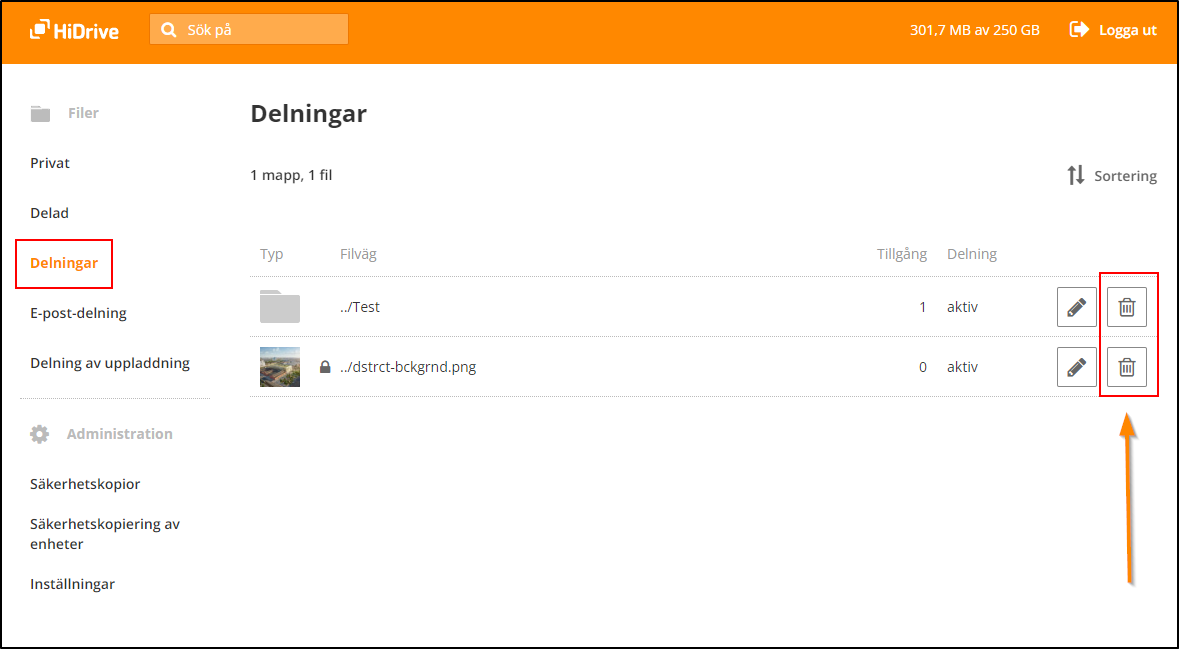Click the magnifier search icon
The width and height of the screenshot is (1179, 649).
coord(169,30)
